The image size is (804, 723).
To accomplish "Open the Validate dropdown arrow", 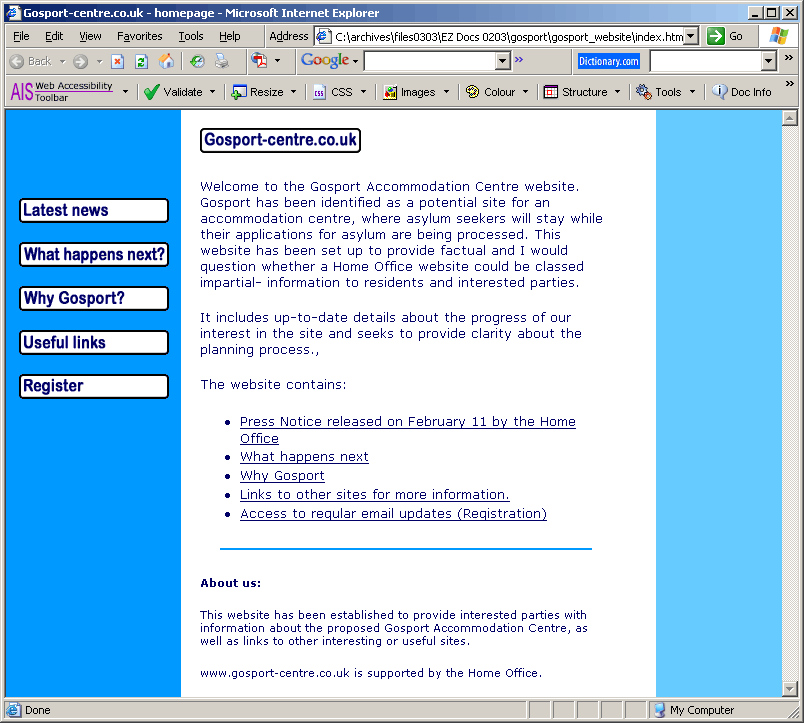I will click(212, 92).
